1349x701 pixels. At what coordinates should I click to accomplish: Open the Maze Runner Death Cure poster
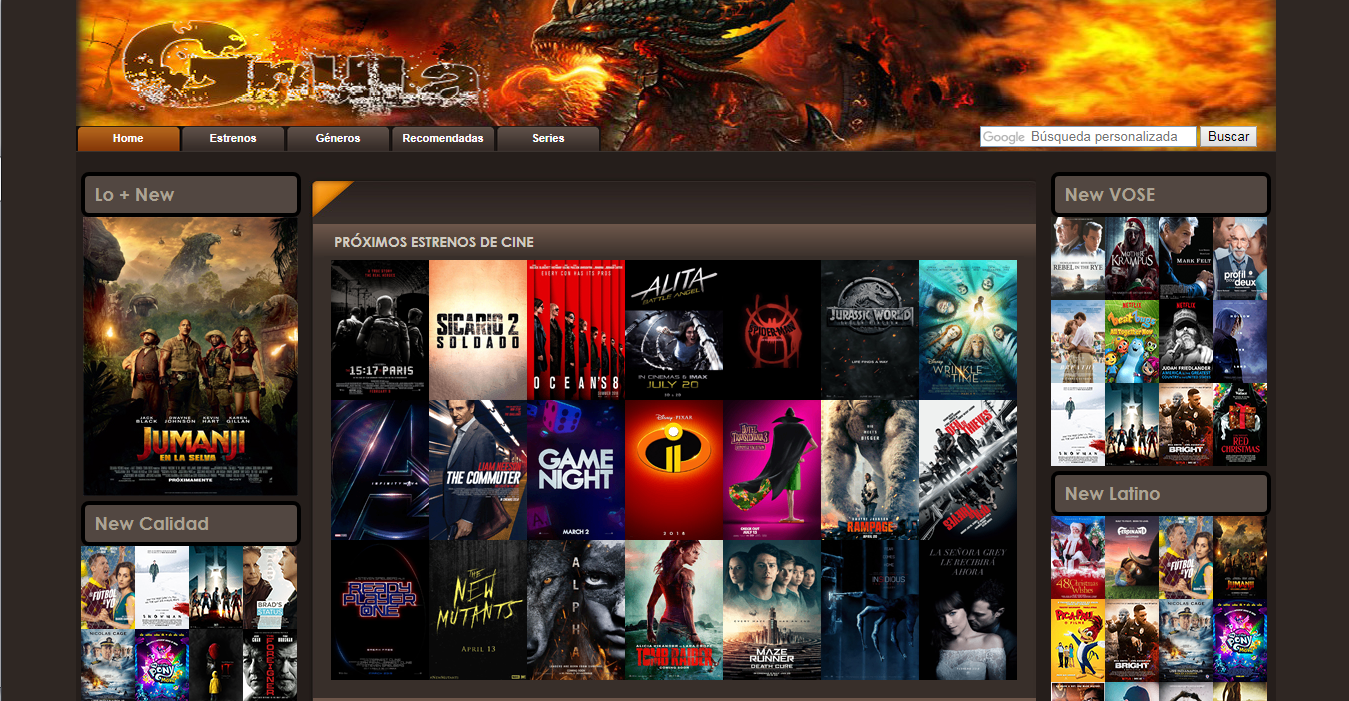click(x=772, y=610)
